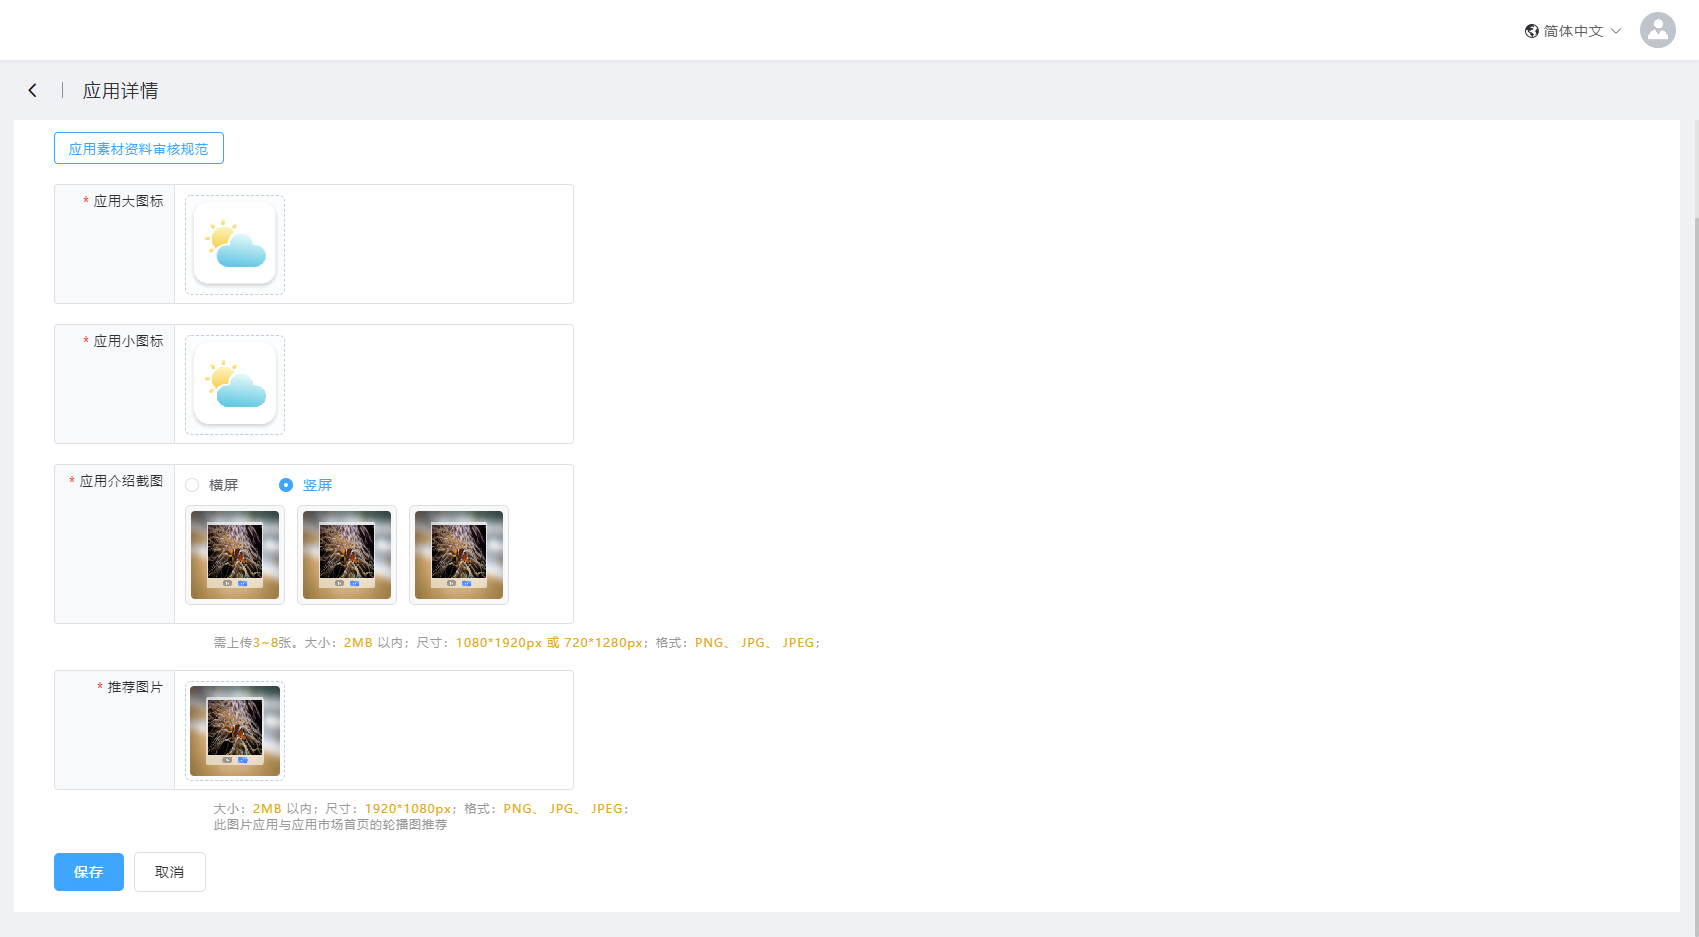
Task: Cancel editing with 取消
Action: point(170,872)
